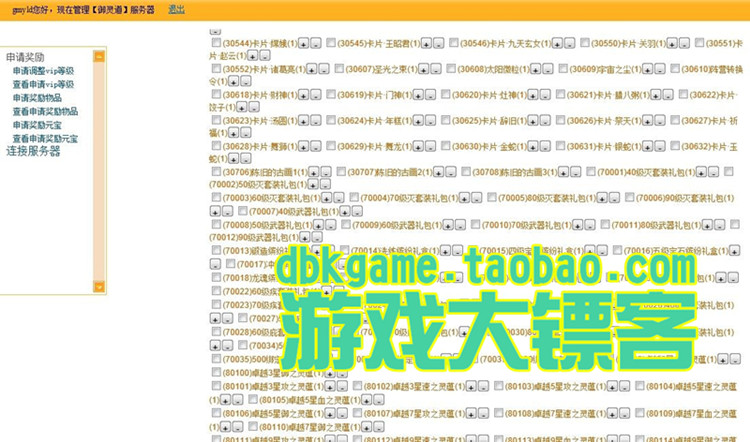Open 查看申请奖励物品 sidebar link
This screenshot has height=442, width=750.
click(x=45, y=111)
